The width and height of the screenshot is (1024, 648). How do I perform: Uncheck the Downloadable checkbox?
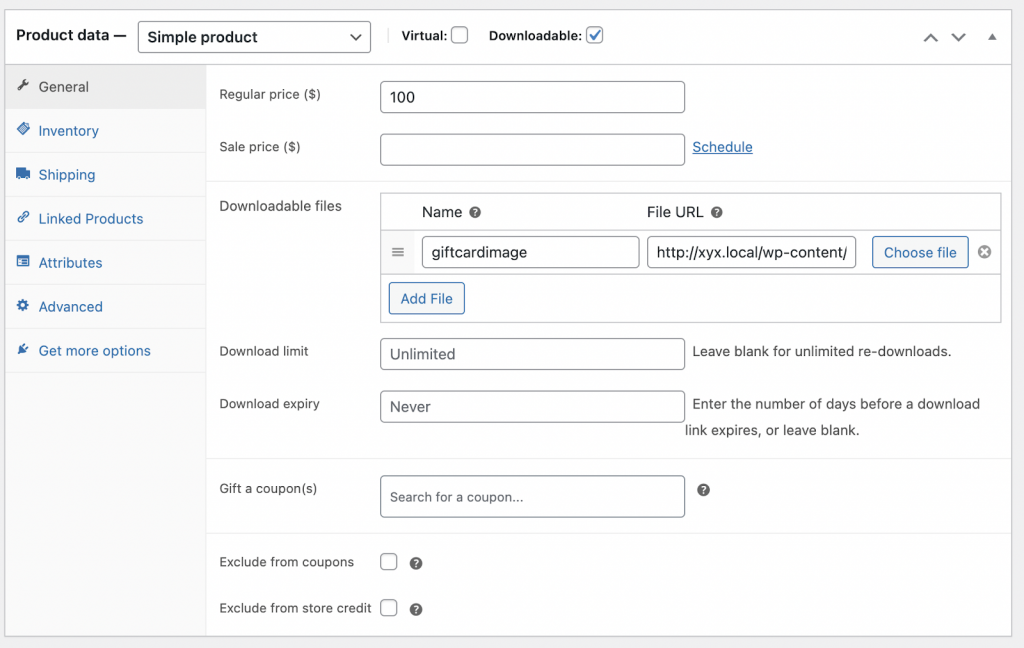pyautogui.click(x=594, y=35)
